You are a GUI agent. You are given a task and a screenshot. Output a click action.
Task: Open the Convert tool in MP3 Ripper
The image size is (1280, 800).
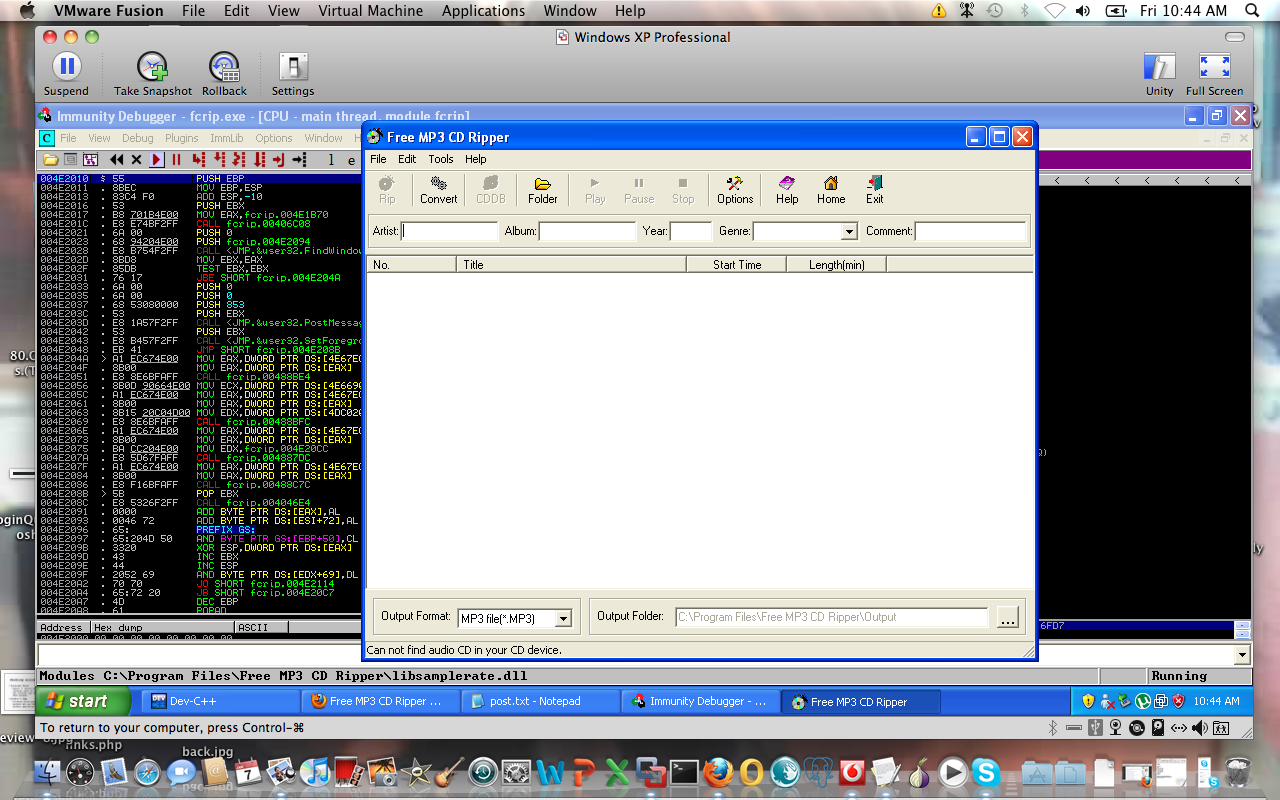(438, 190)
